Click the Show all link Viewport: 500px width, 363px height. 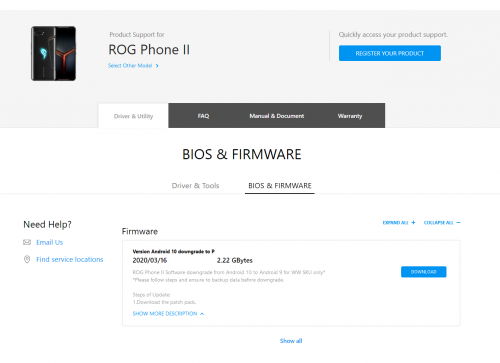pos(291,341)
